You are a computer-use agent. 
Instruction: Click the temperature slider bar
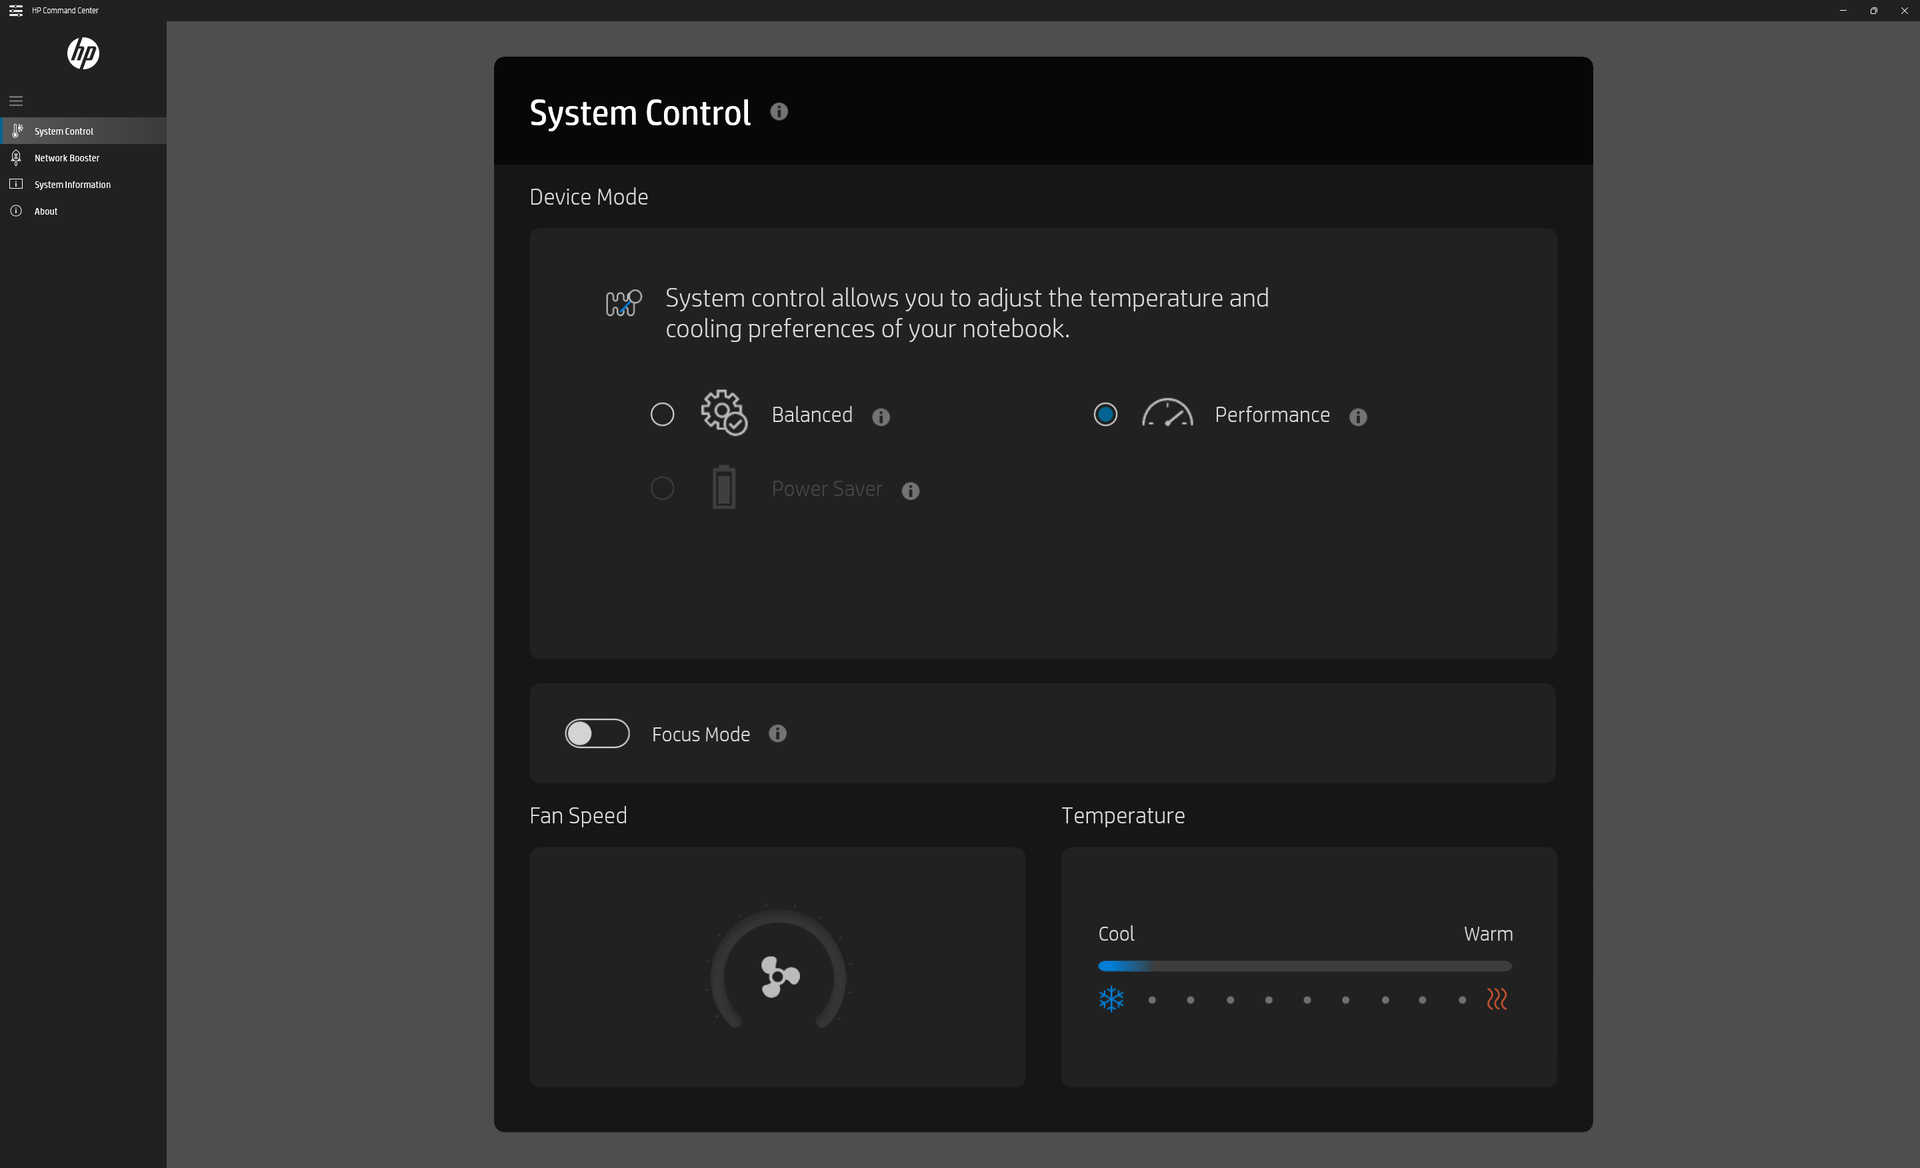click(x=1305, y=966)
